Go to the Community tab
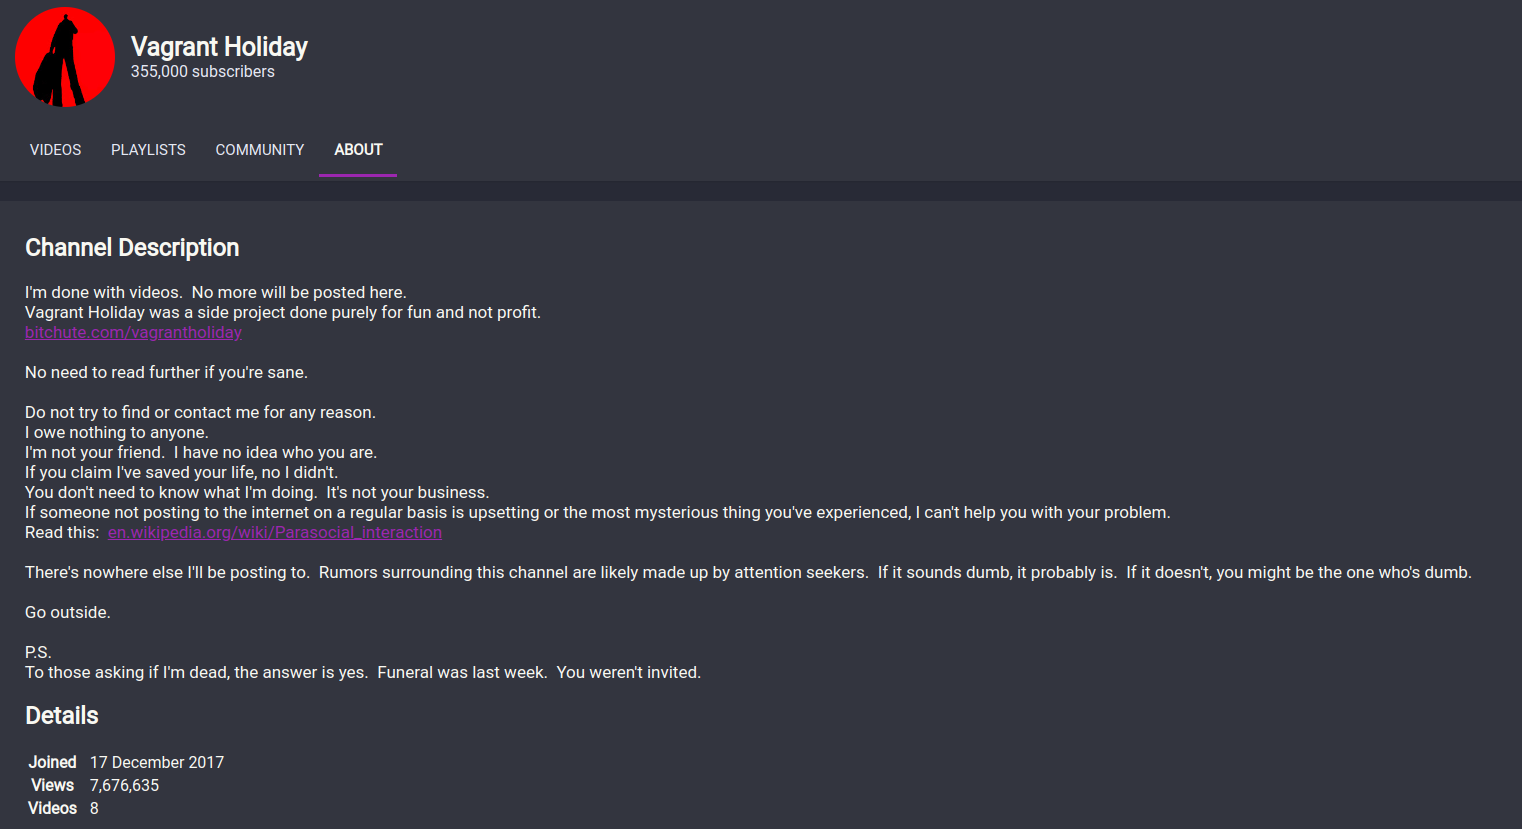Image resolution: width=1522 pixels, height=829 pixels. coord(260,150)
